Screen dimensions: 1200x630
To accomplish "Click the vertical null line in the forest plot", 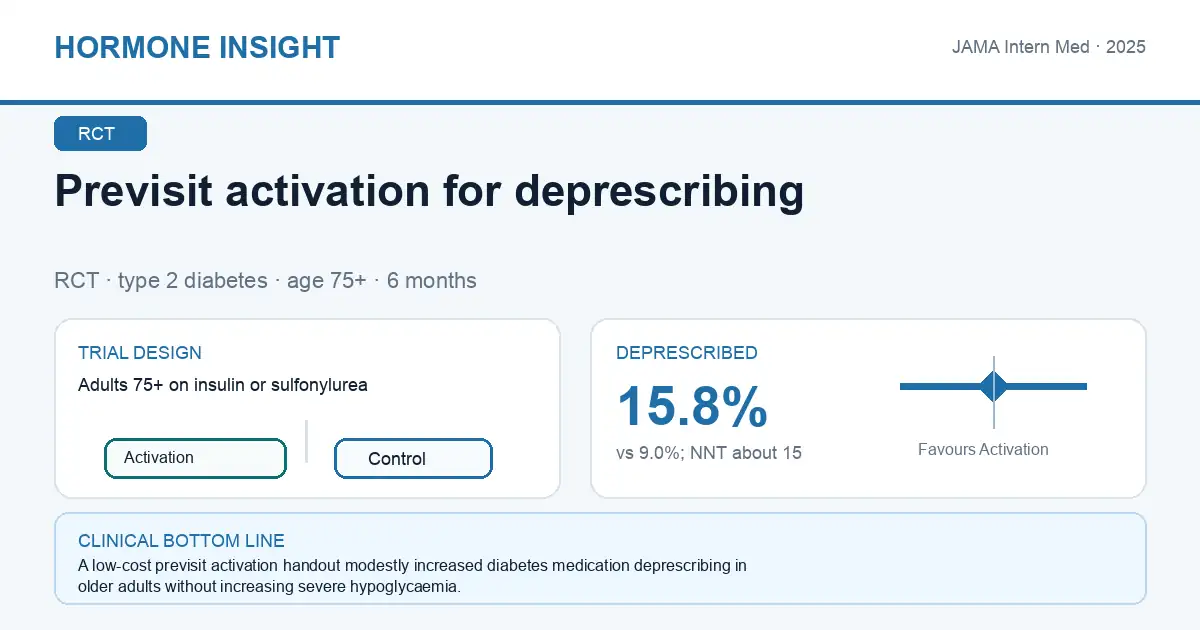I will 994,392.
